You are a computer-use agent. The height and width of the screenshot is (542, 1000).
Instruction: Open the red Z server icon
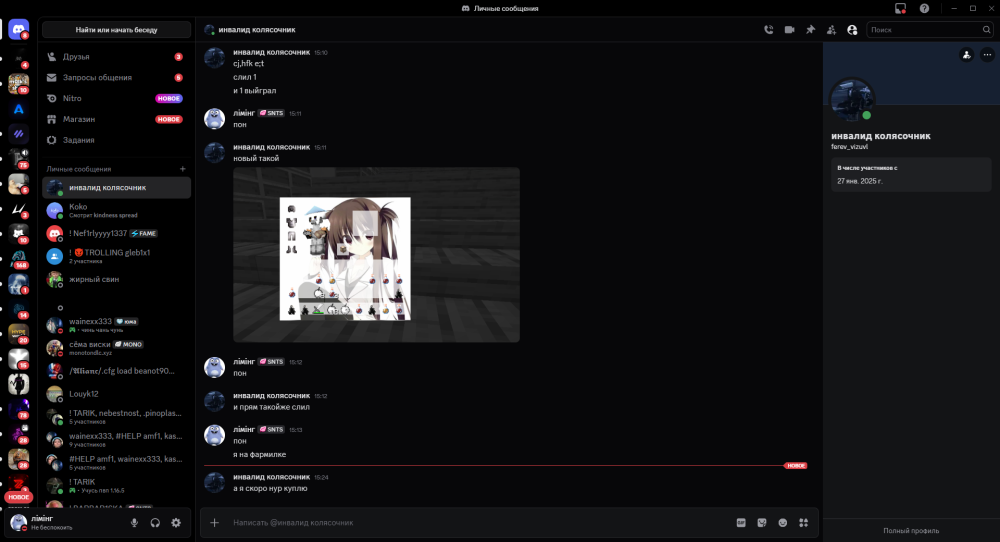tap(18, 483)
